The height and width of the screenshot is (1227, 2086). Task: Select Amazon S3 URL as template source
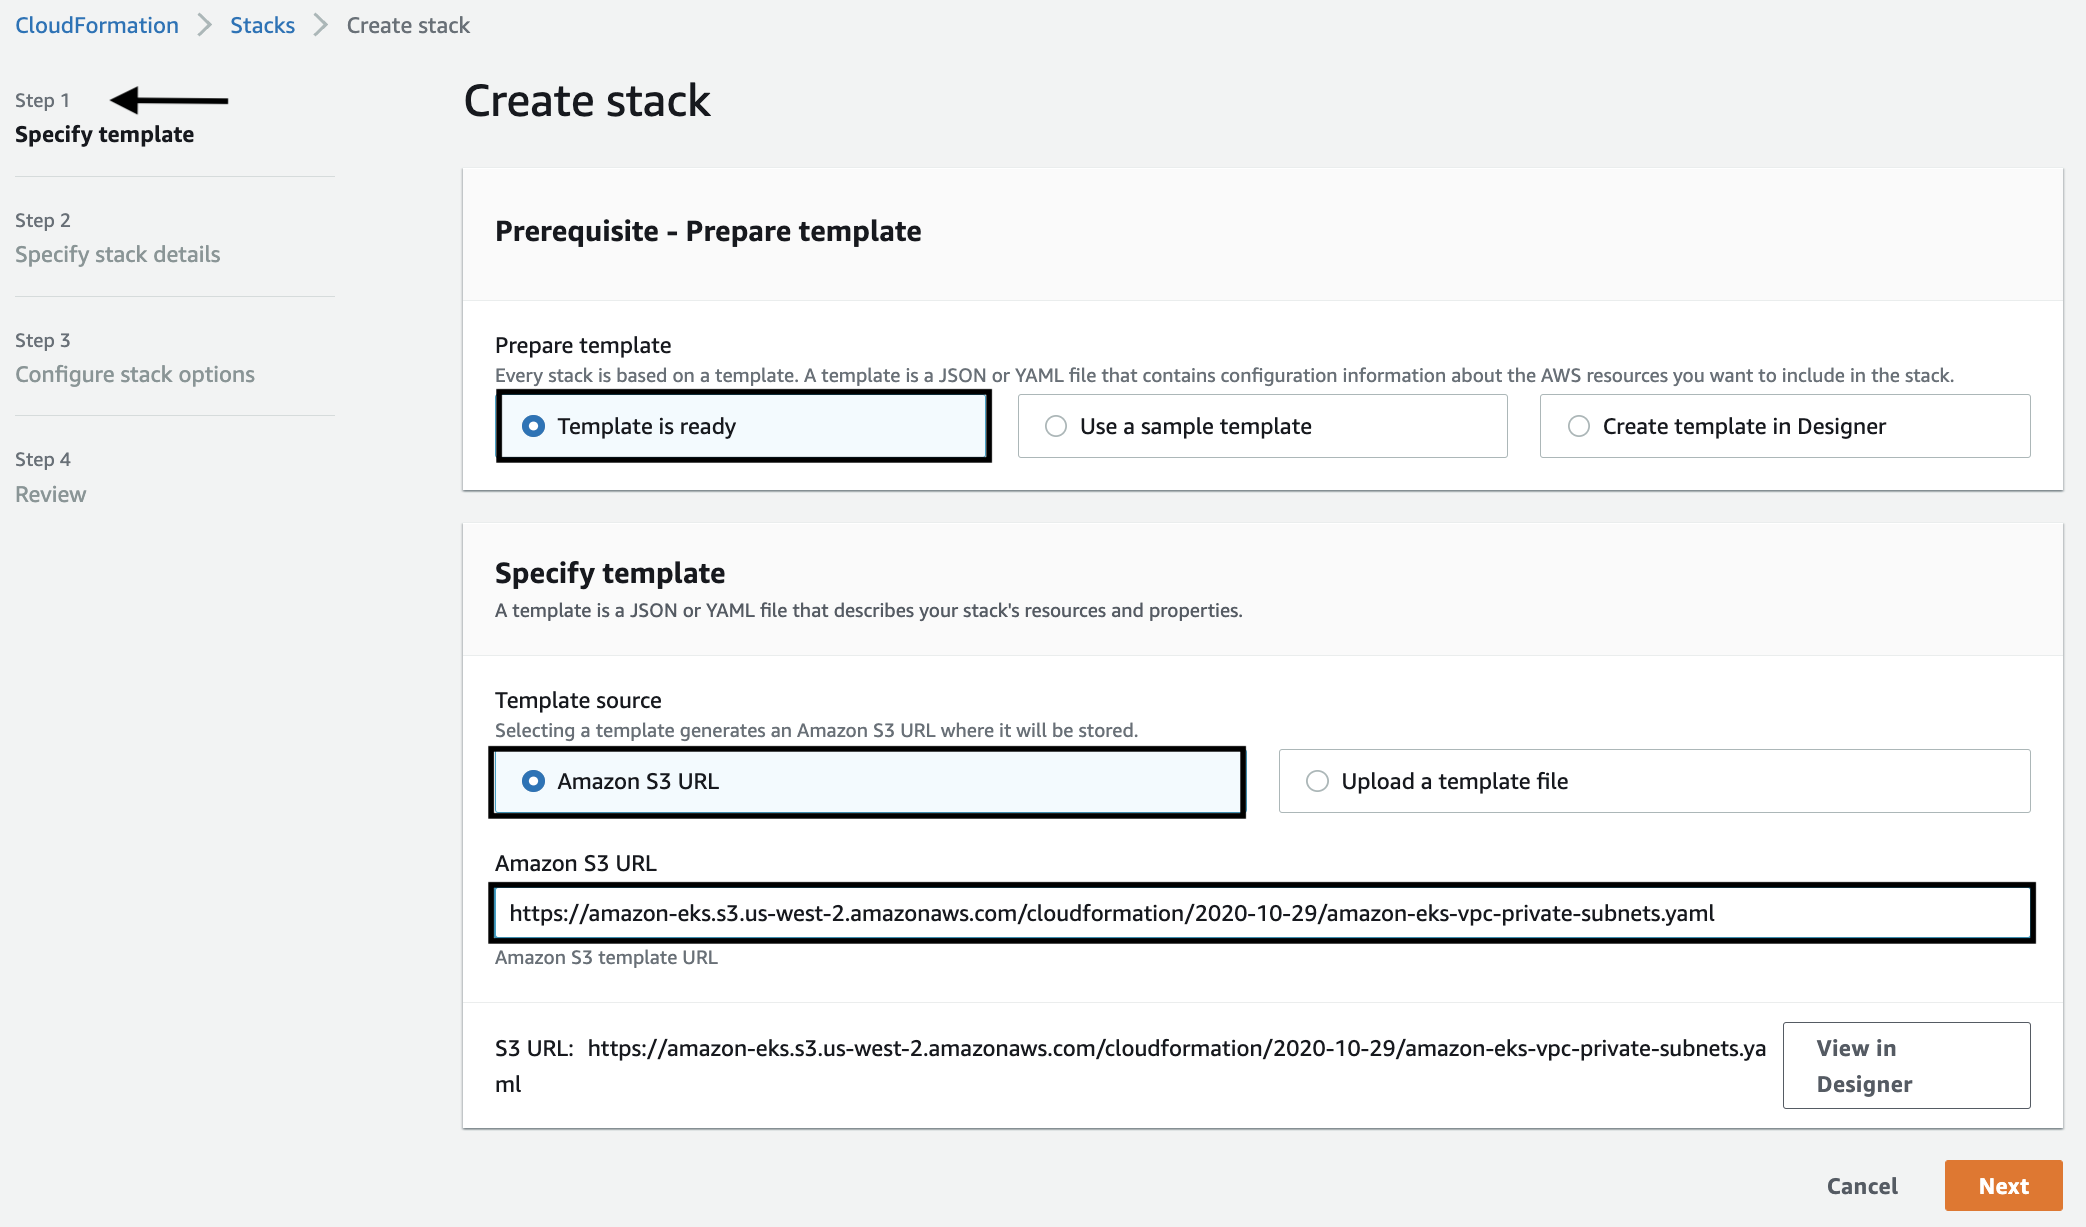coord(534,781)
